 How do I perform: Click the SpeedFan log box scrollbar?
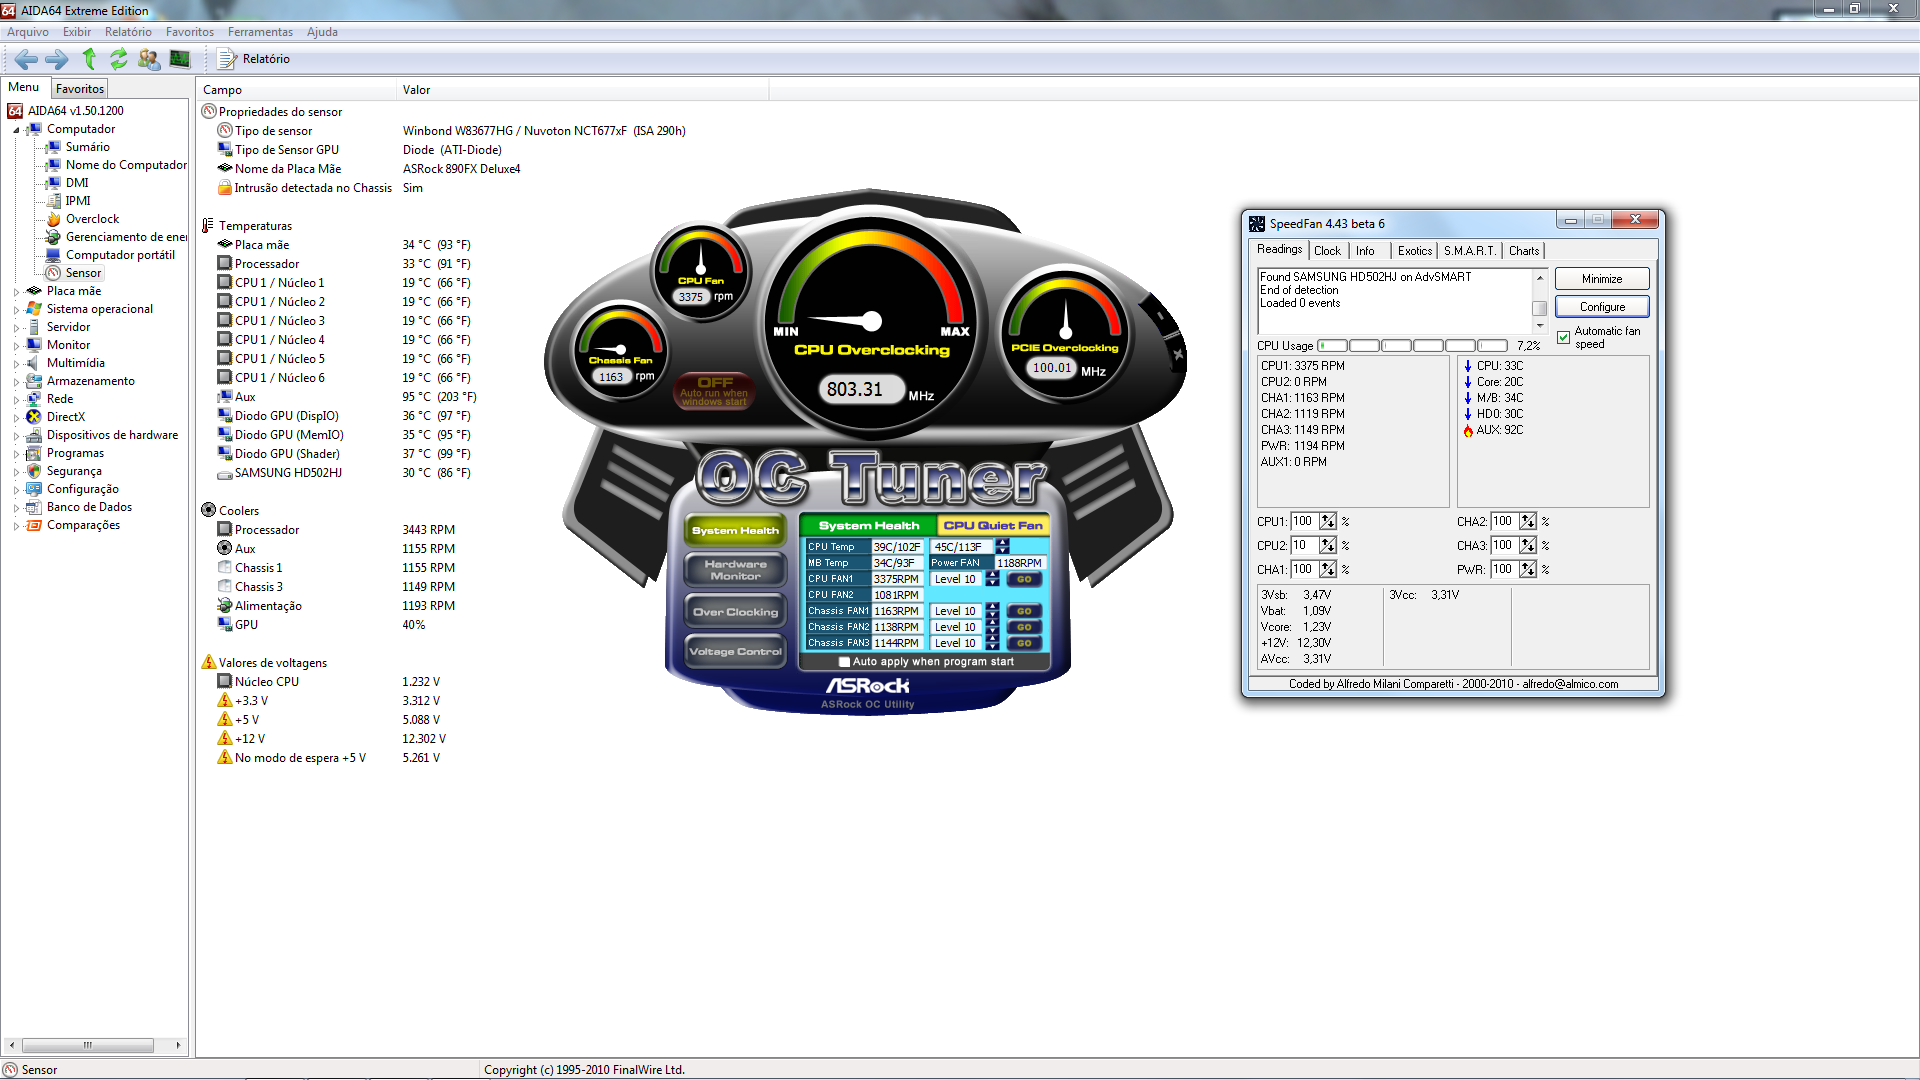click(1540, 301)
